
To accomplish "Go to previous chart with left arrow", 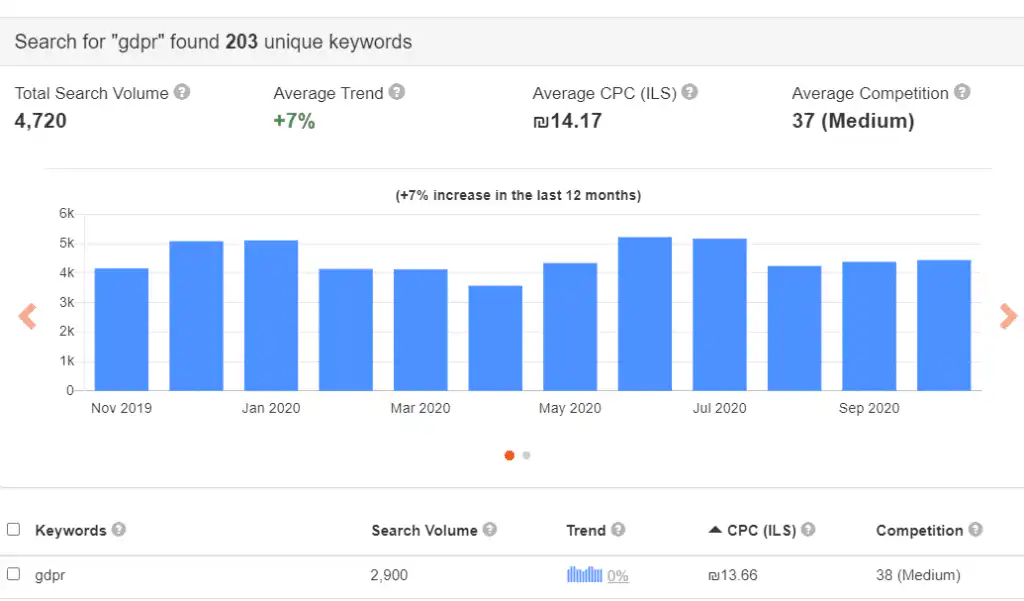I will point(27,317).
